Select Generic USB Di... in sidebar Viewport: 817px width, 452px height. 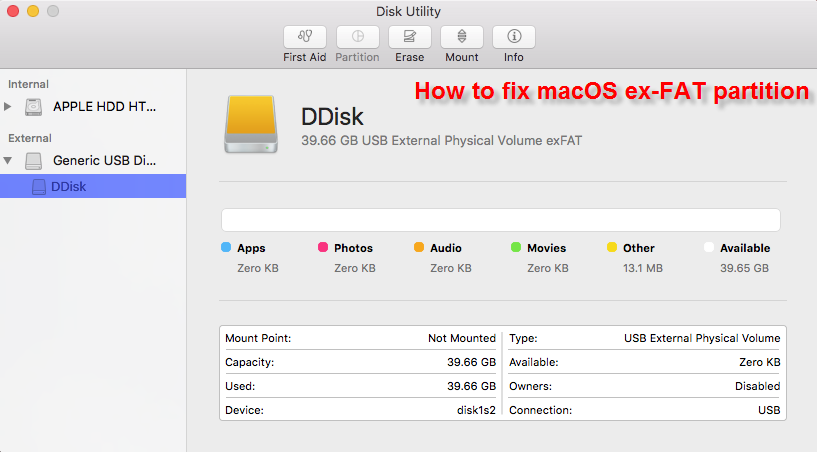click(x=104, y=161)
